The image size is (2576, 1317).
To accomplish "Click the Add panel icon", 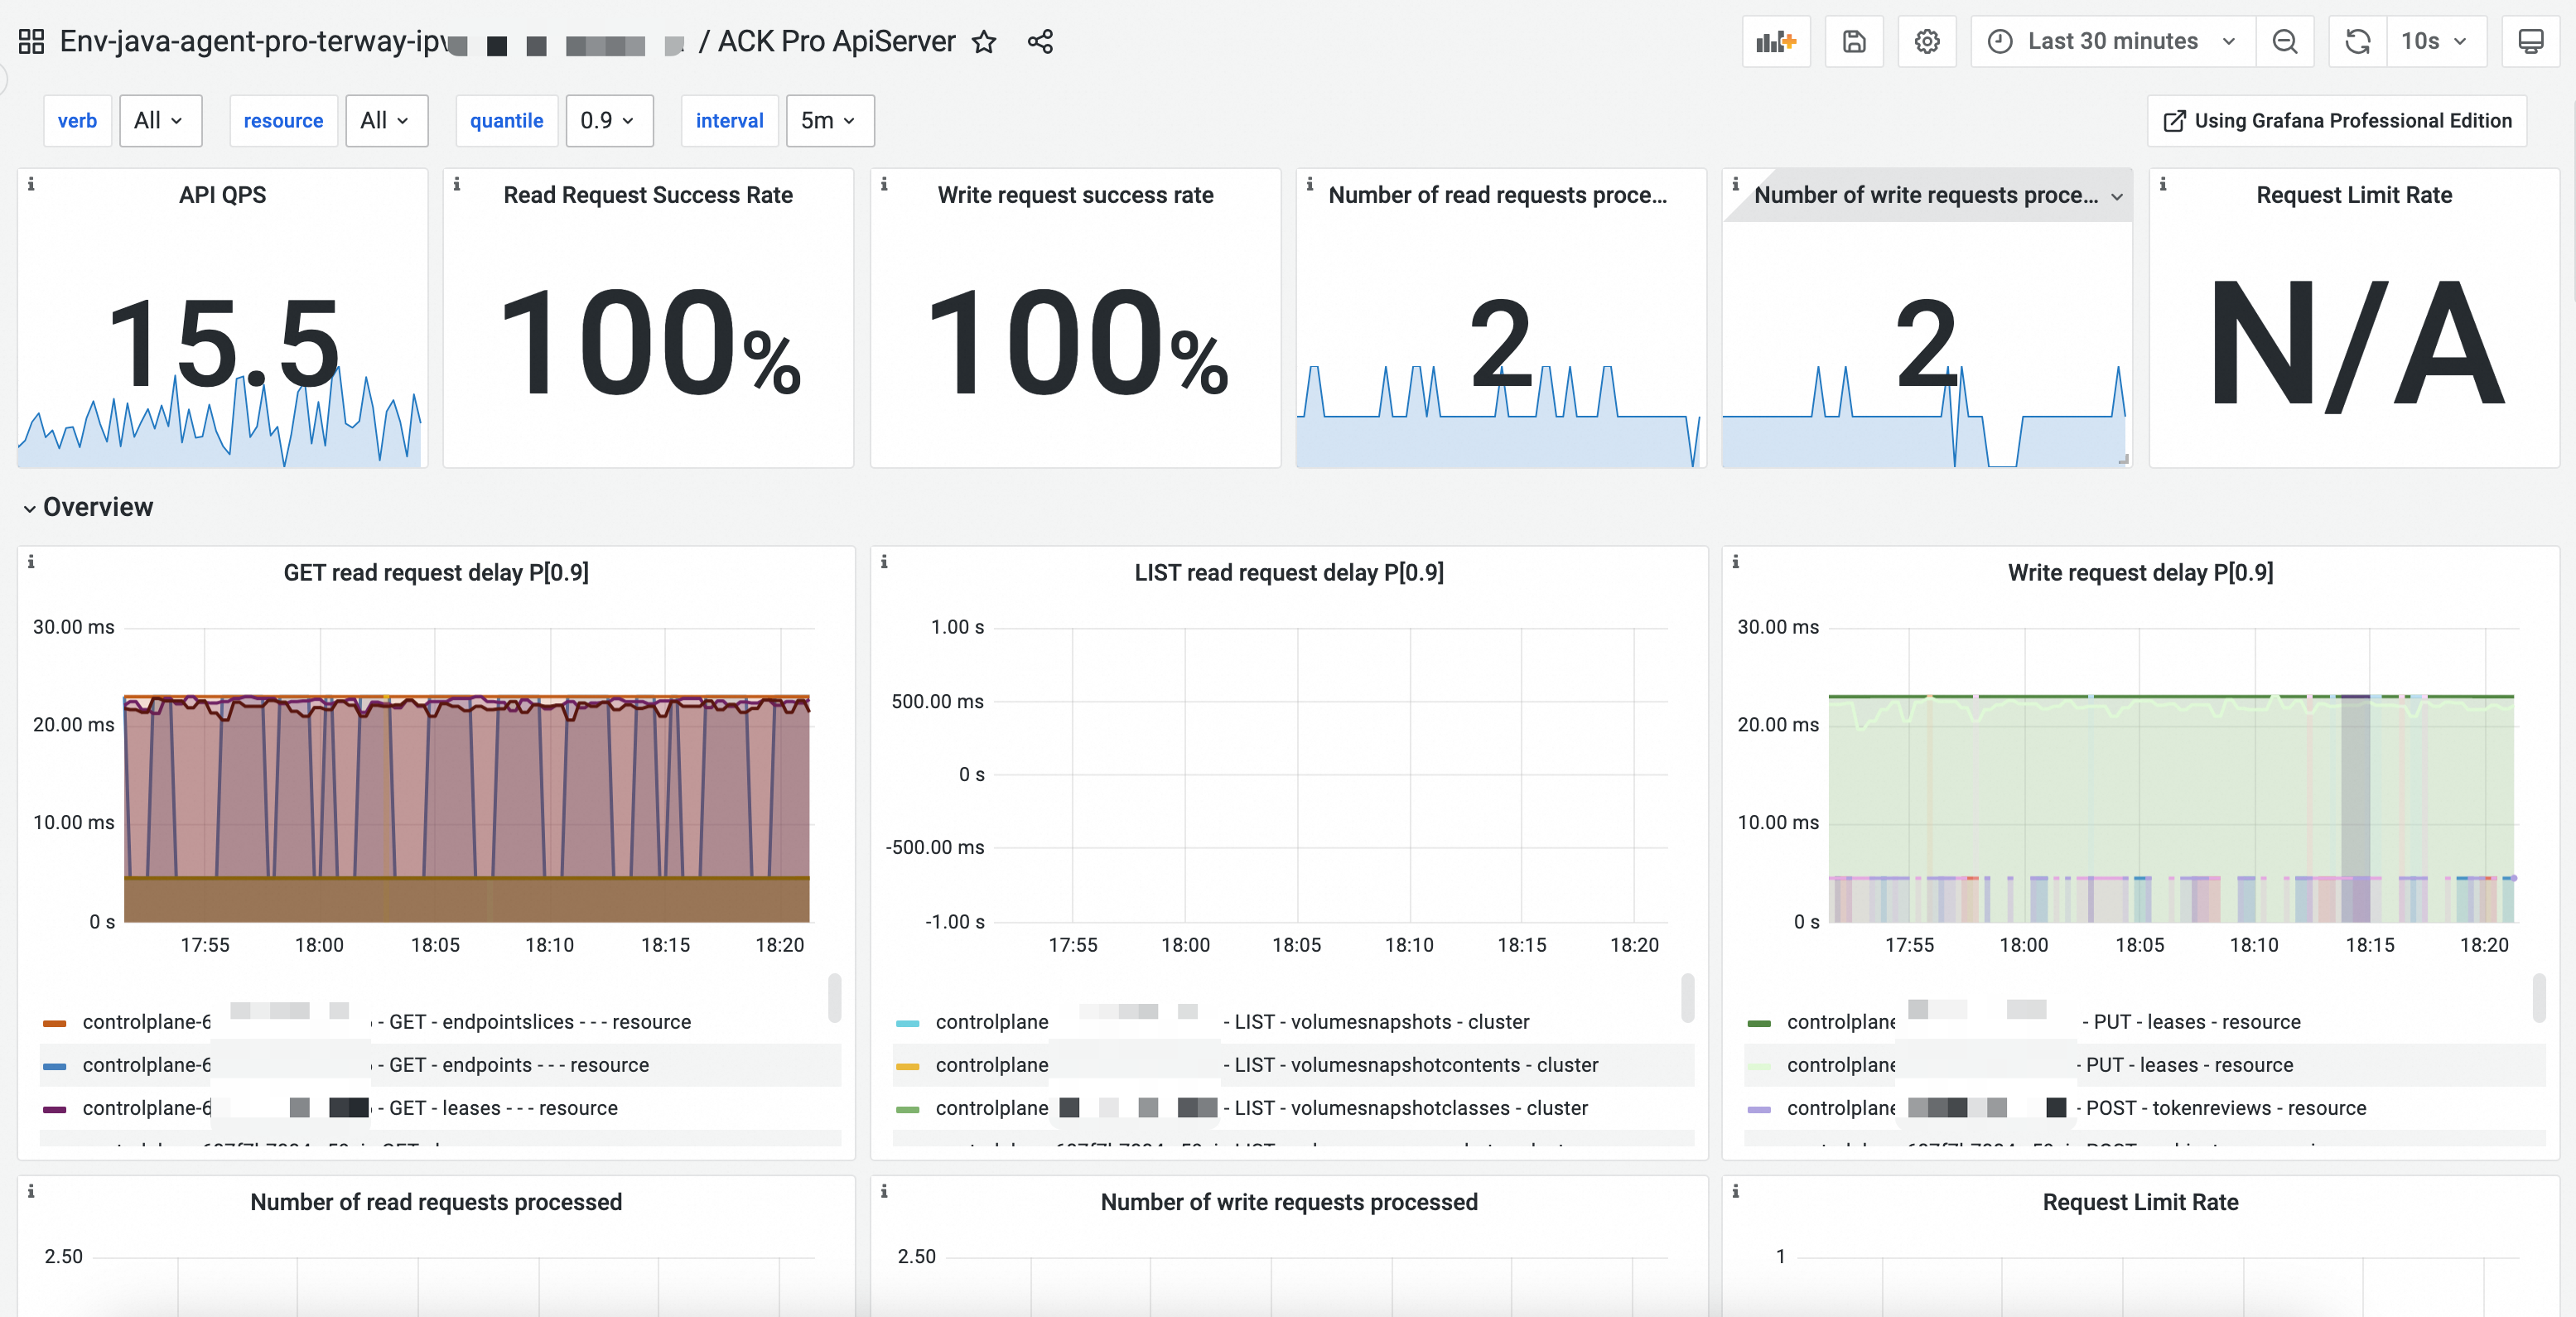I will 1775,41.
